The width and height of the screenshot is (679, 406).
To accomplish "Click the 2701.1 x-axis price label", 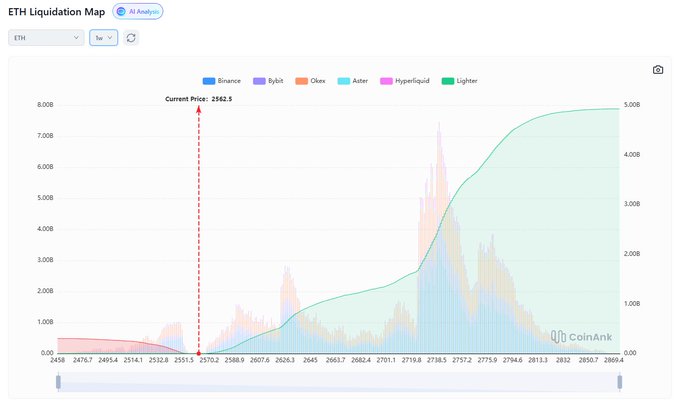I will pos(386,360).
